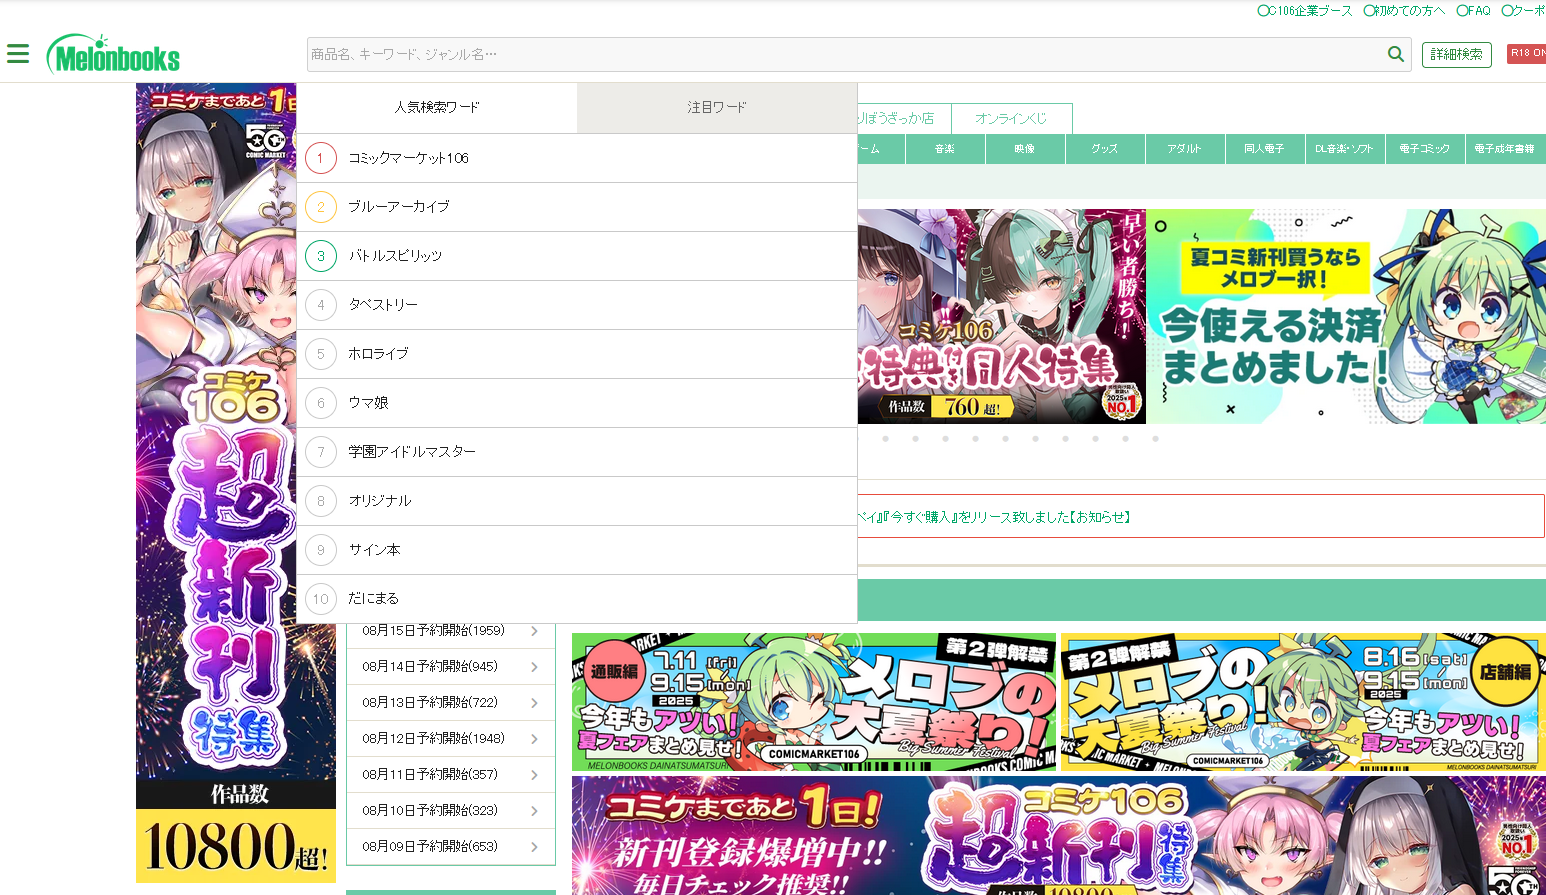Expand chevron for 08月11日予約開始(357)
This screenshot has width=1546, height=895.
535,775
